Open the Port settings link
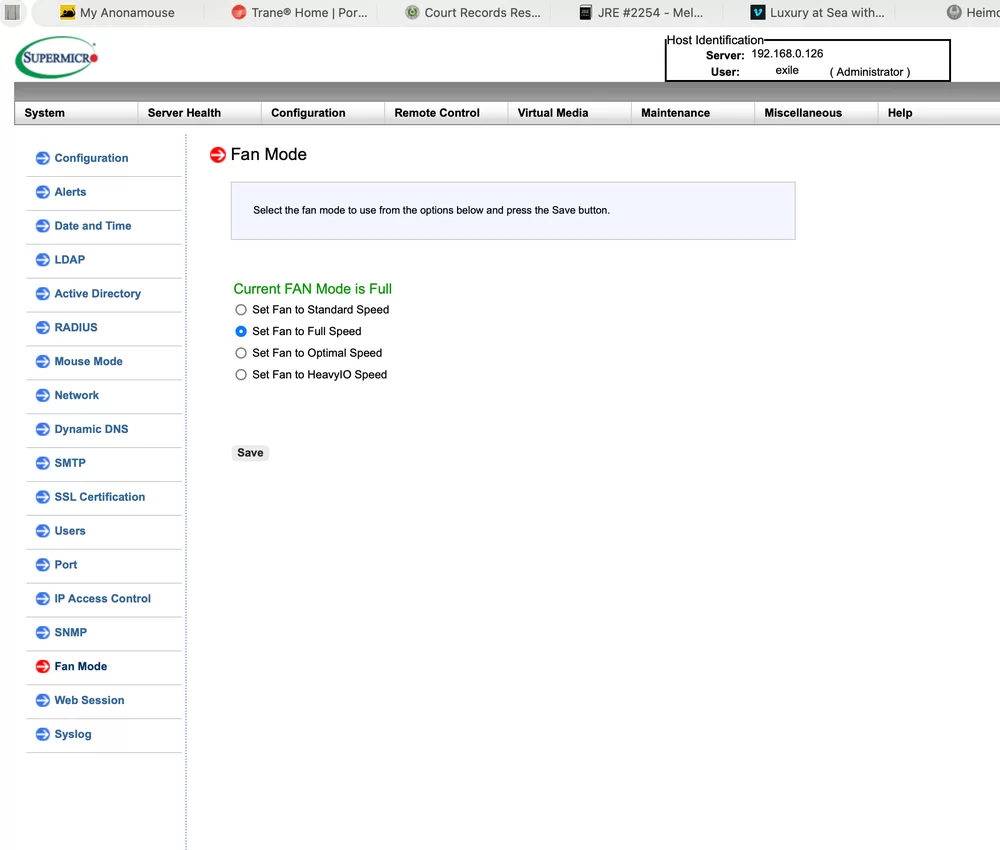Viewport: 1000px width, 850px height. 66,564
